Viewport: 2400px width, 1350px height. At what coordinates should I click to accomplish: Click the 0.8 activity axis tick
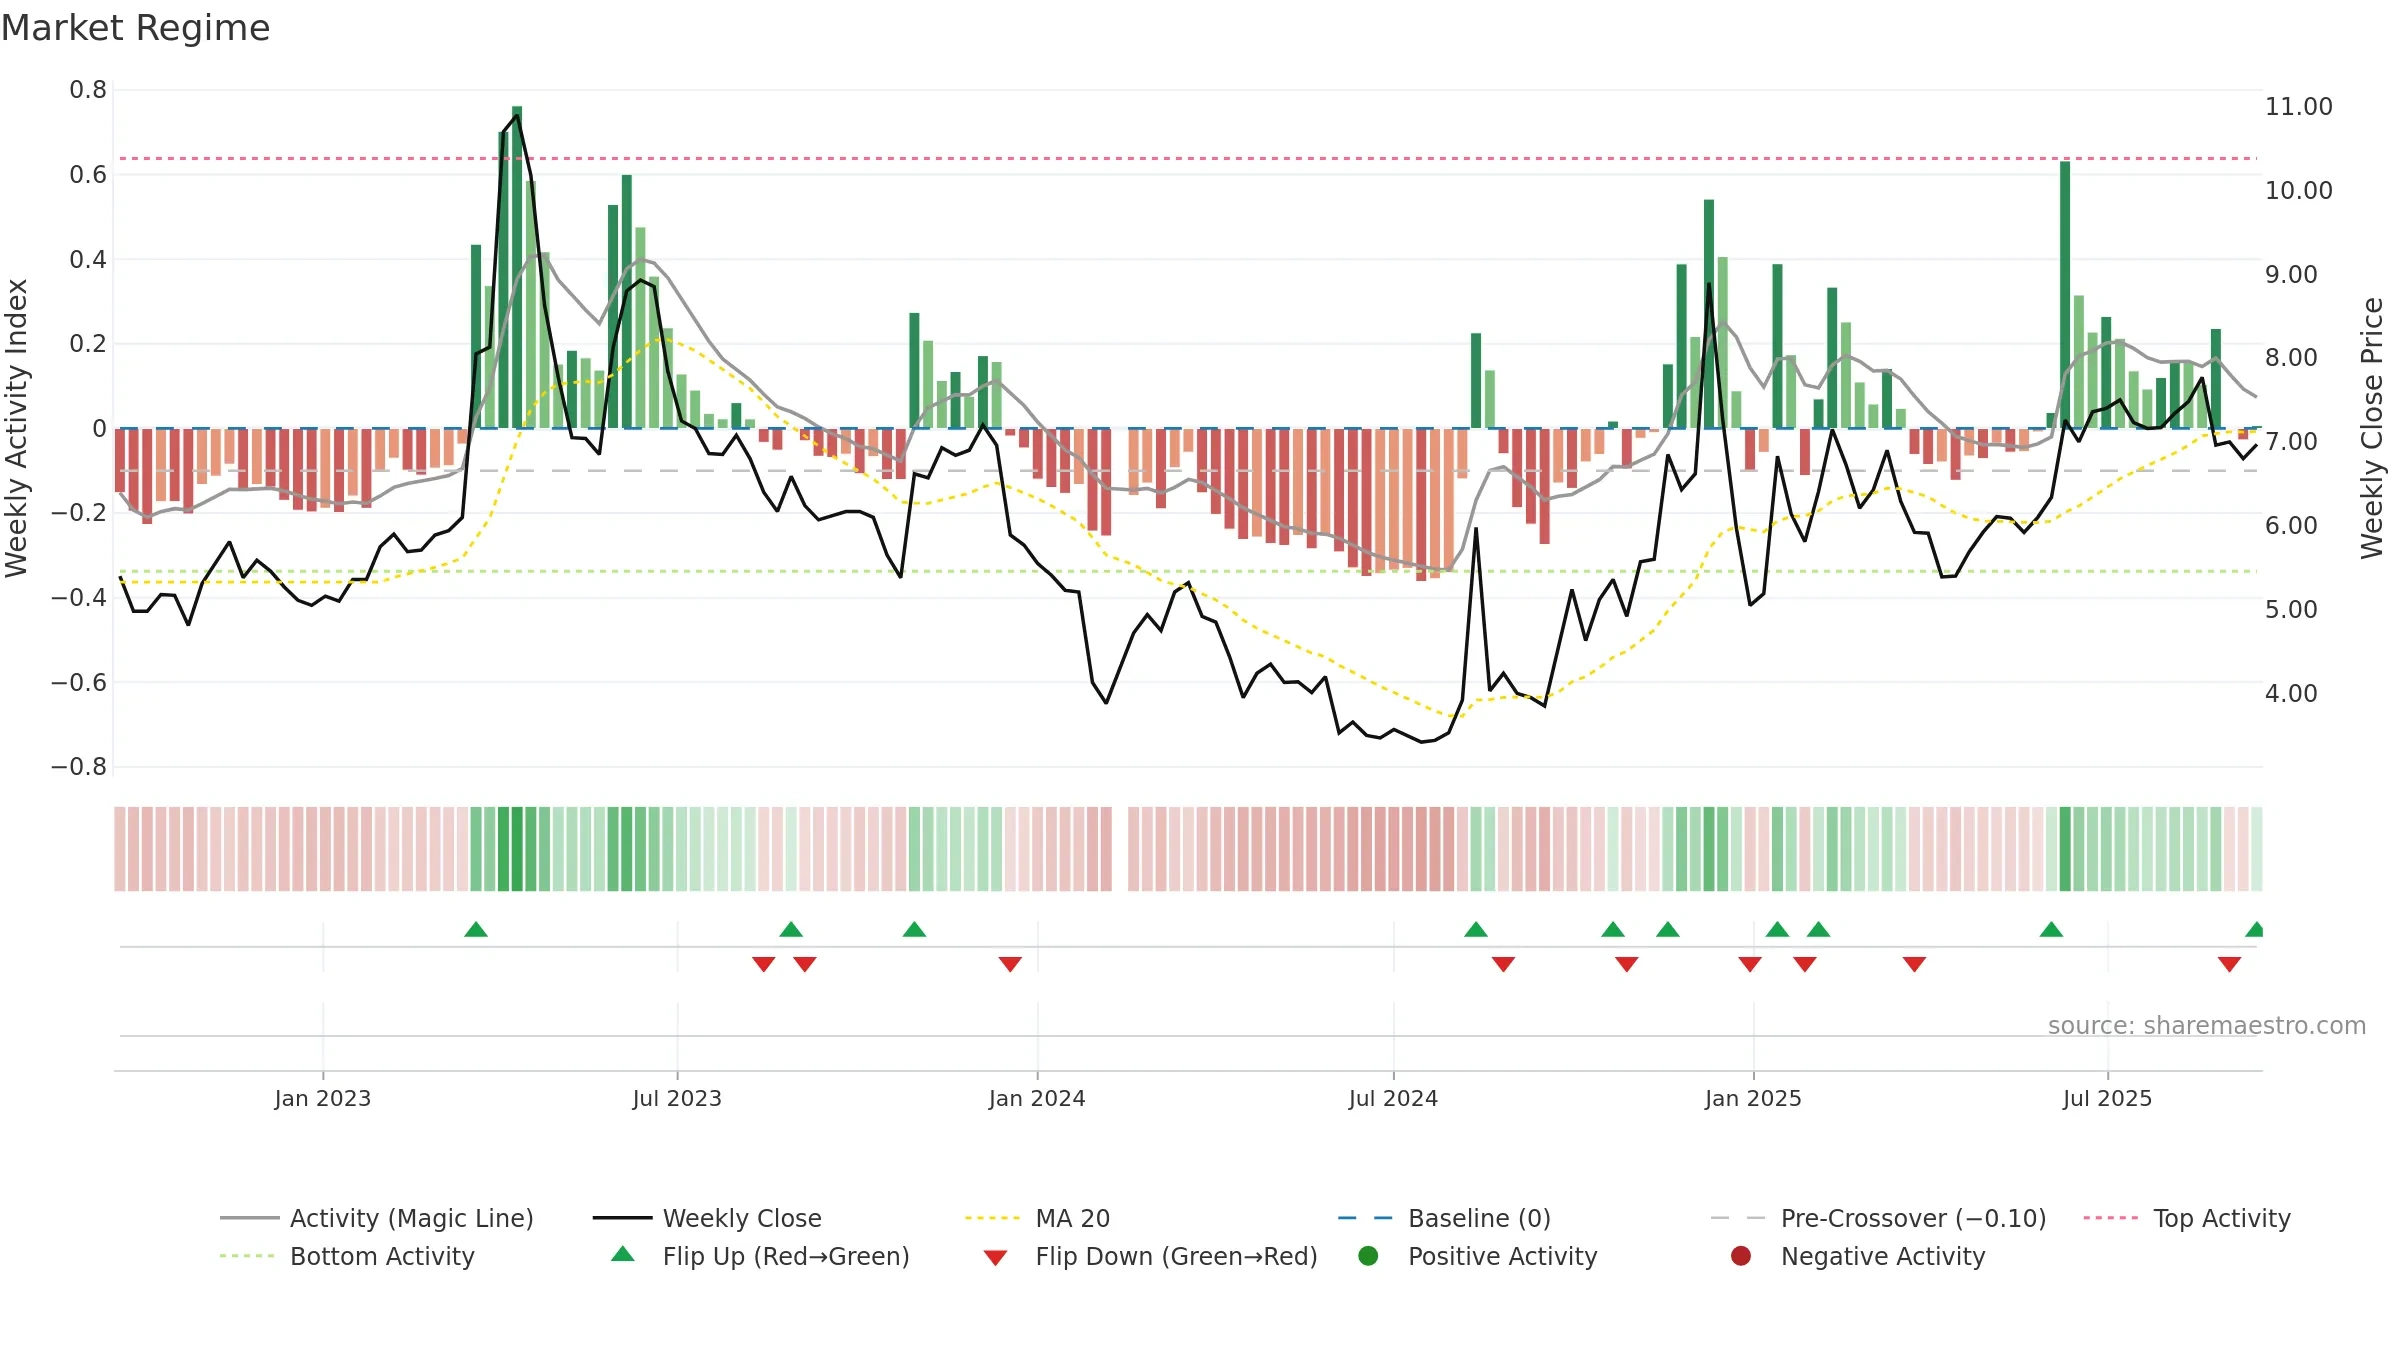tap(88, 90)
